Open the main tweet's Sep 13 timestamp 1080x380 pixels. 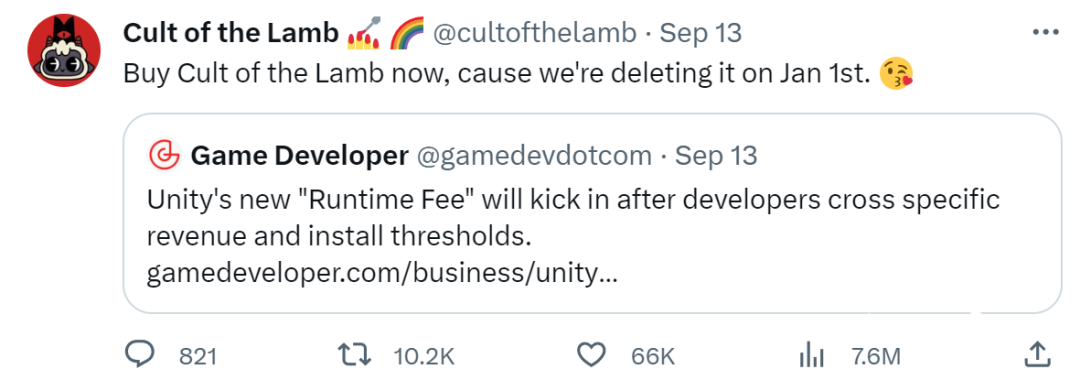[x=700, y=32]
